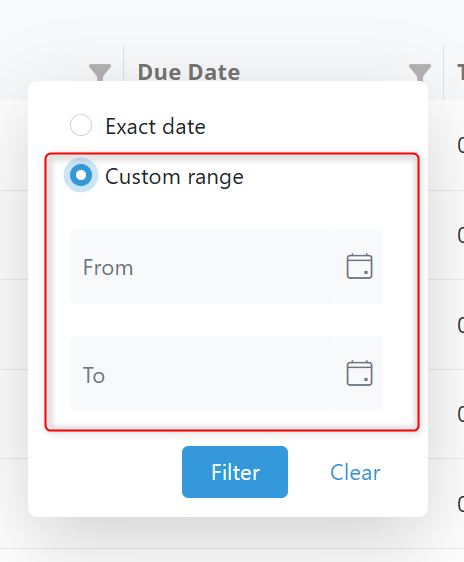This screenshot has width=464, height=562.
Task: Select the Exact date radio button
Action: (x=81, y=125)
